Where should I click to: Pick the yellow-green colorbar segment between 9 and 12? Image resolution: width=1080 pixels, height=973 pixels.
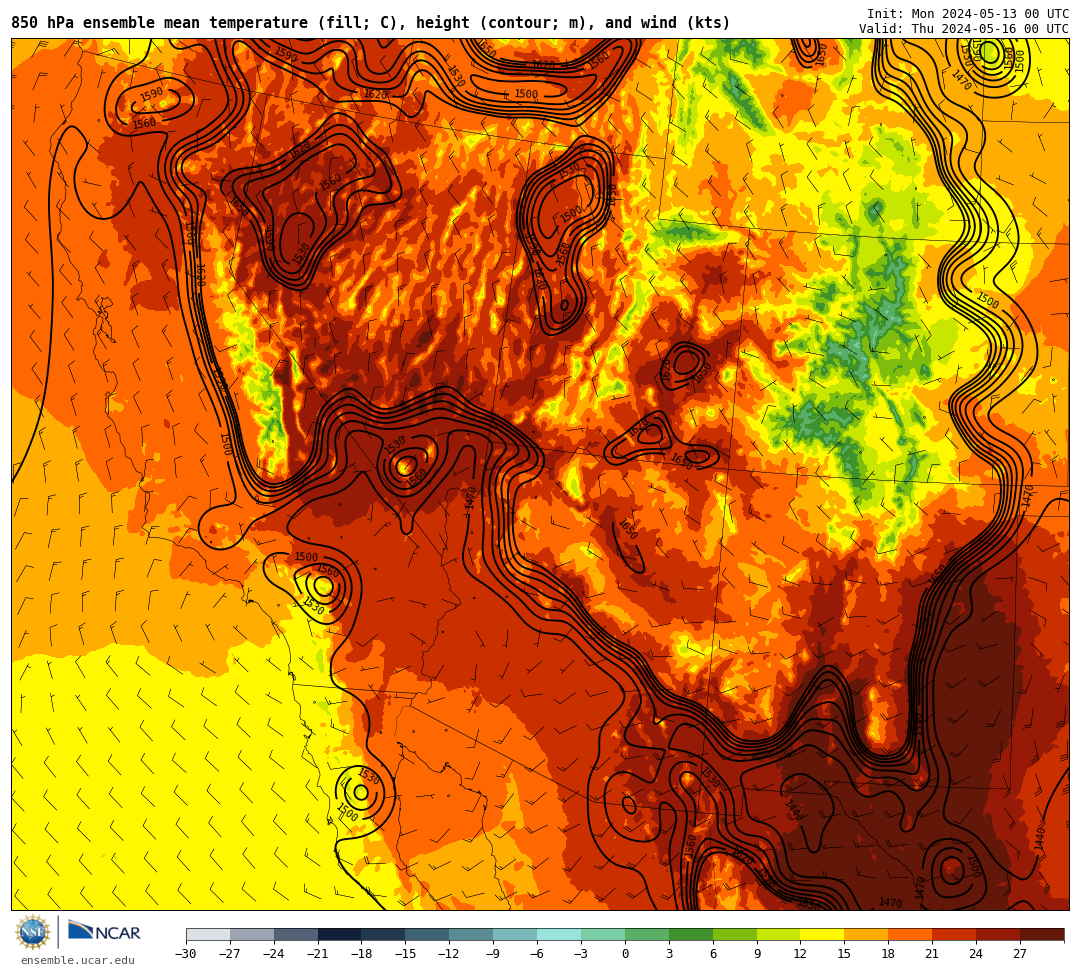click(778, 934)
